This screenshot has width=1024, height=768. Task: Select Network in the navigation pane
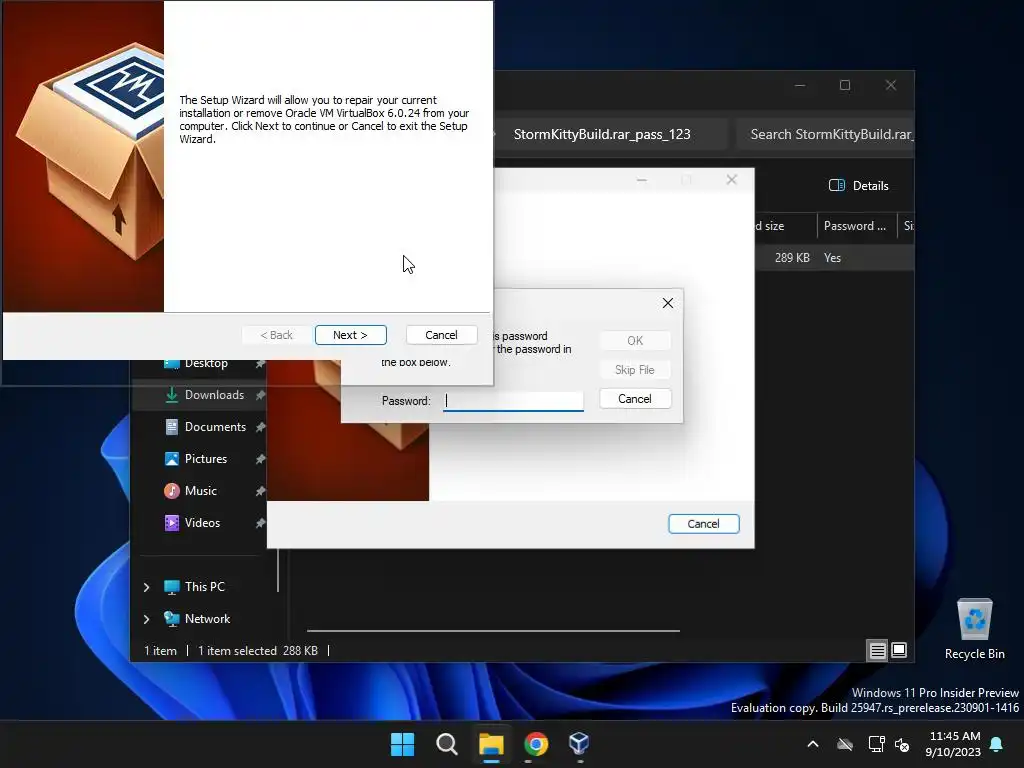tap(207, 619)
